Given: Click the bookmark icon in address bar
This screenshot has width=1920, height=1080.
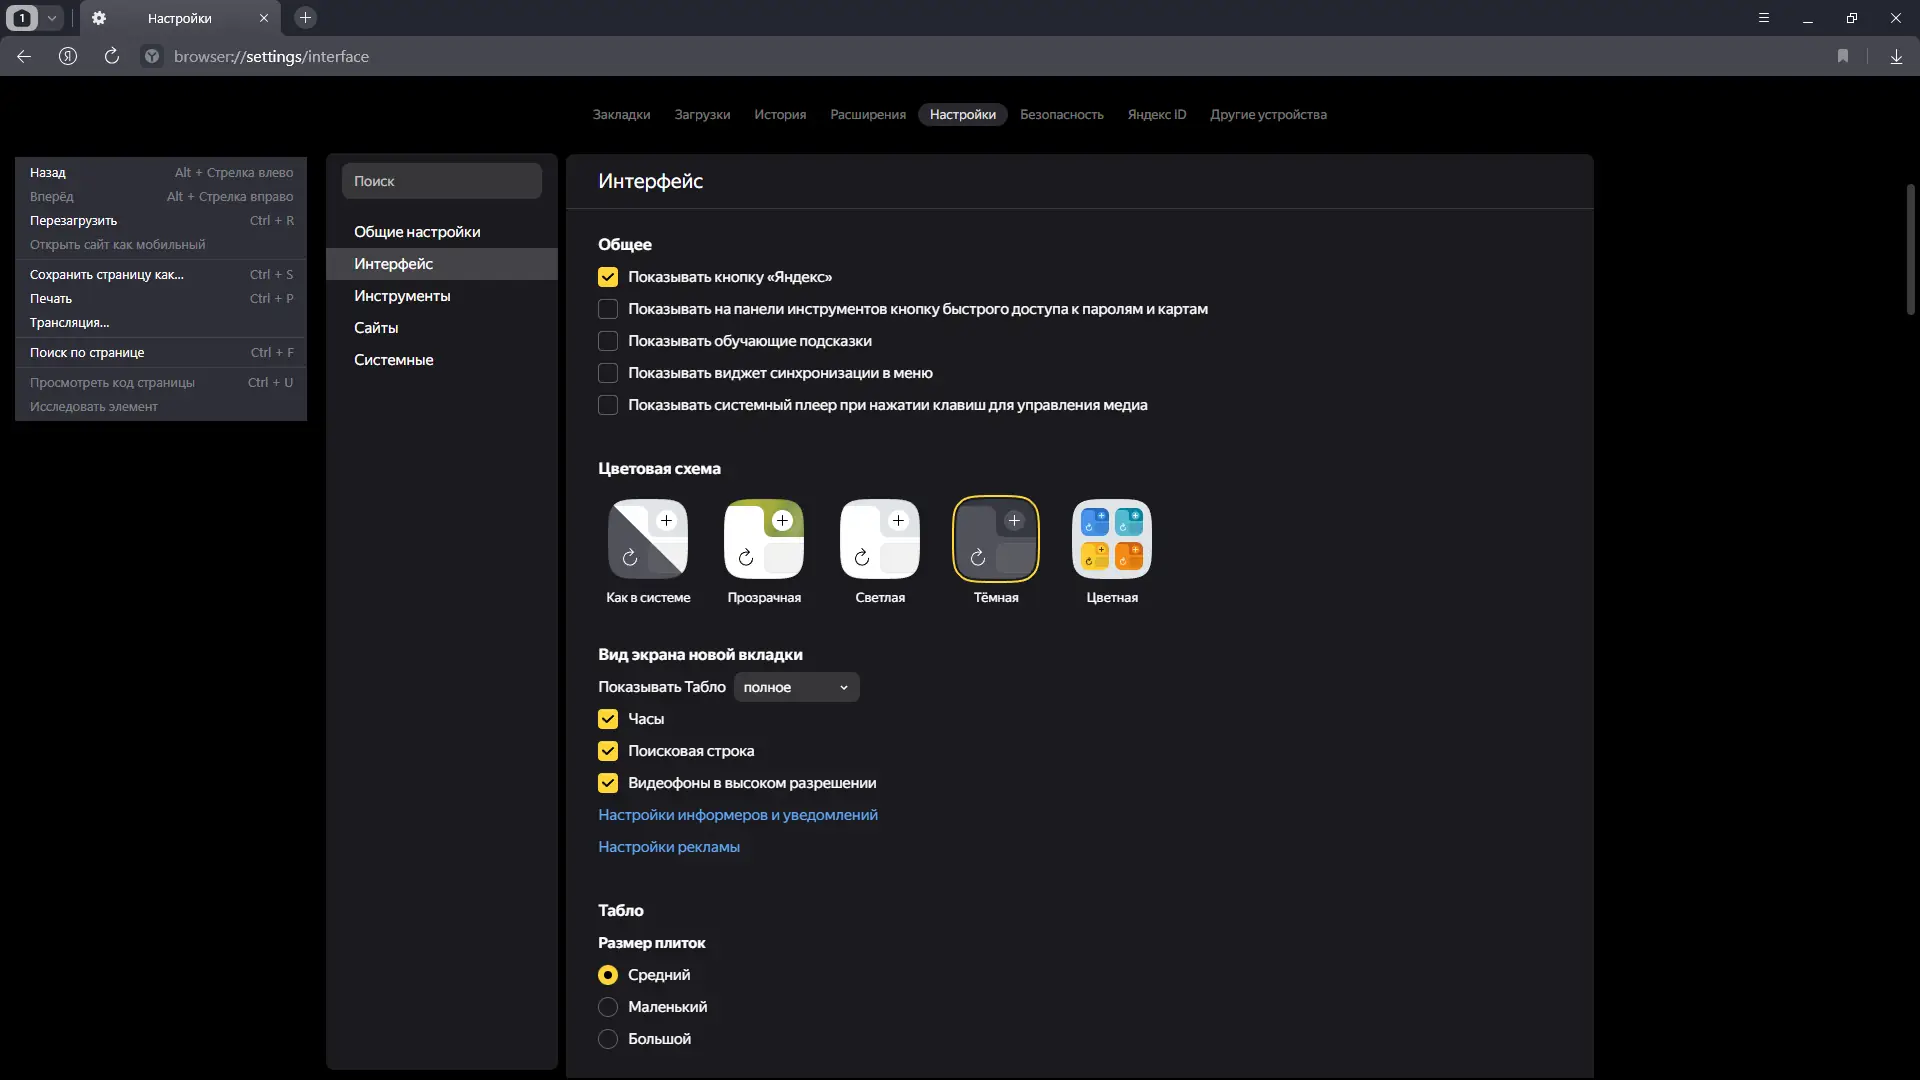Looking at the screenshot, I should [1843, 56].
